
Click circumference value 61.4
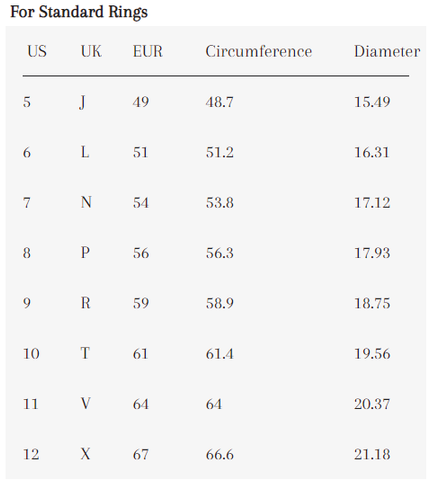coord(219,354)
